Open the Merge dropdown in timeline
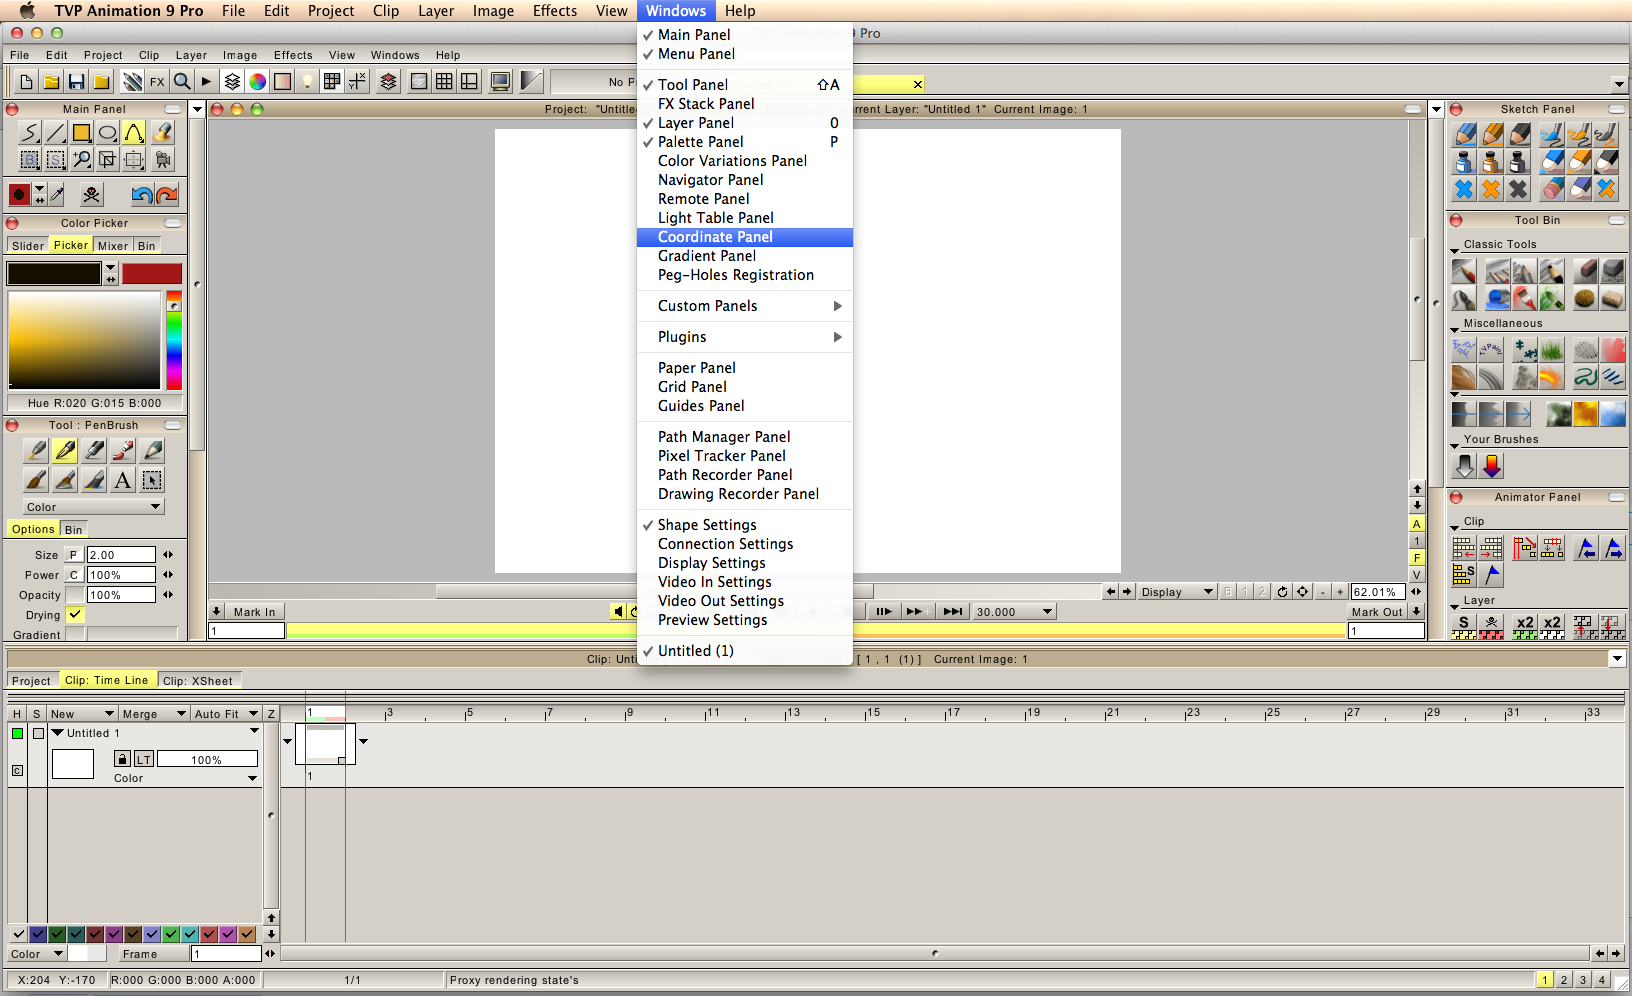 154,714
